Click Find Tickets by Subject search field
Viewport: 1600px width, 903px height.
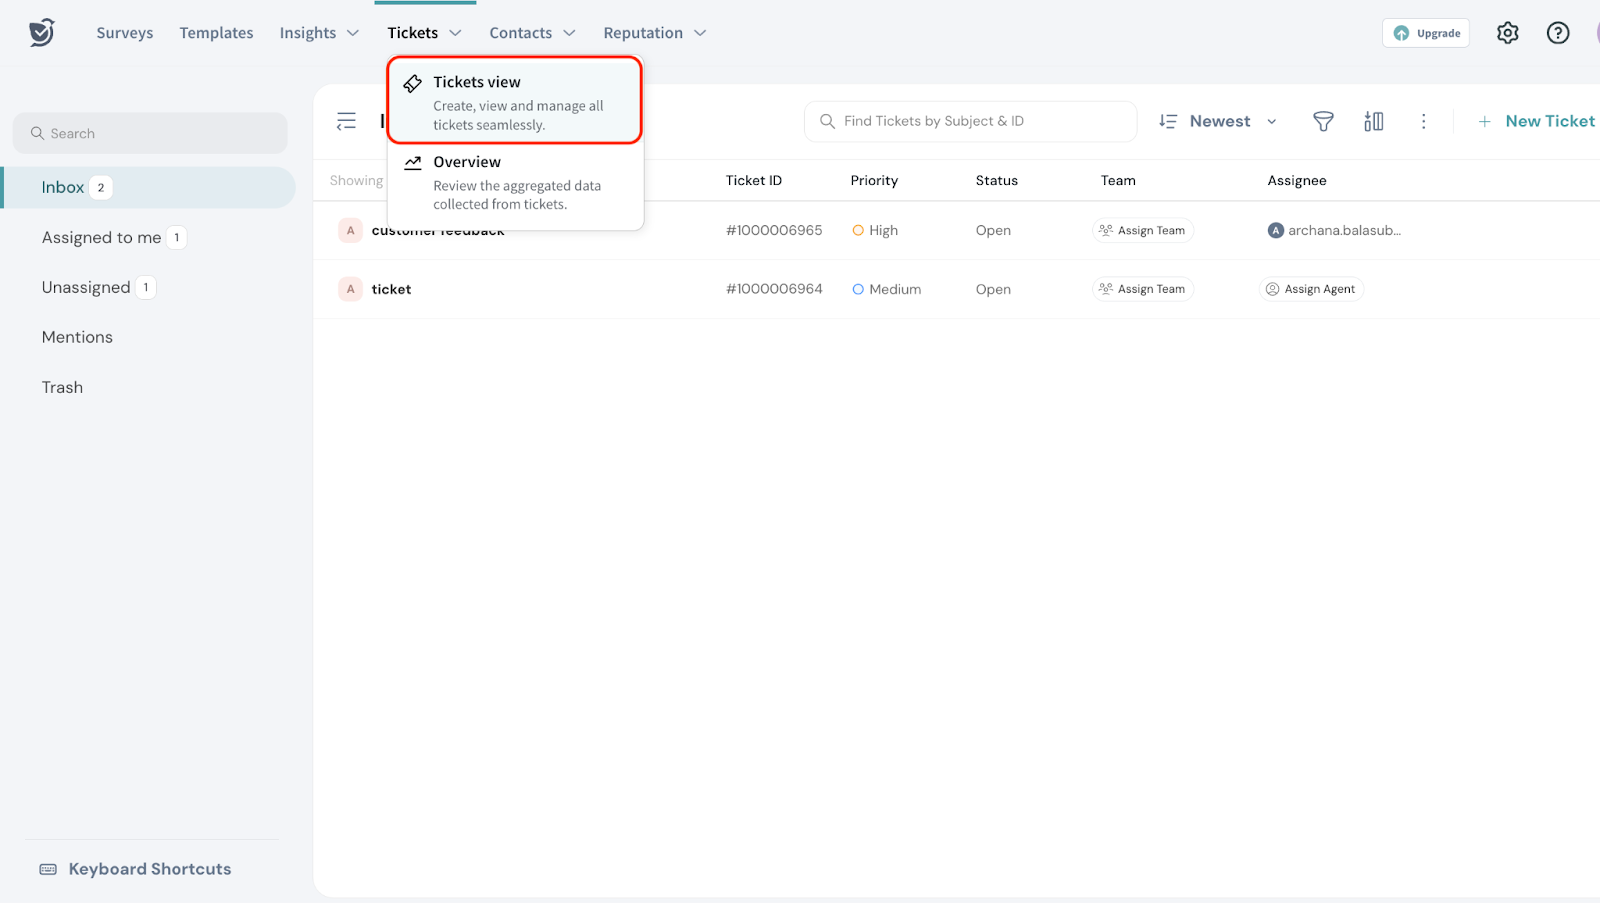[970, 121]
